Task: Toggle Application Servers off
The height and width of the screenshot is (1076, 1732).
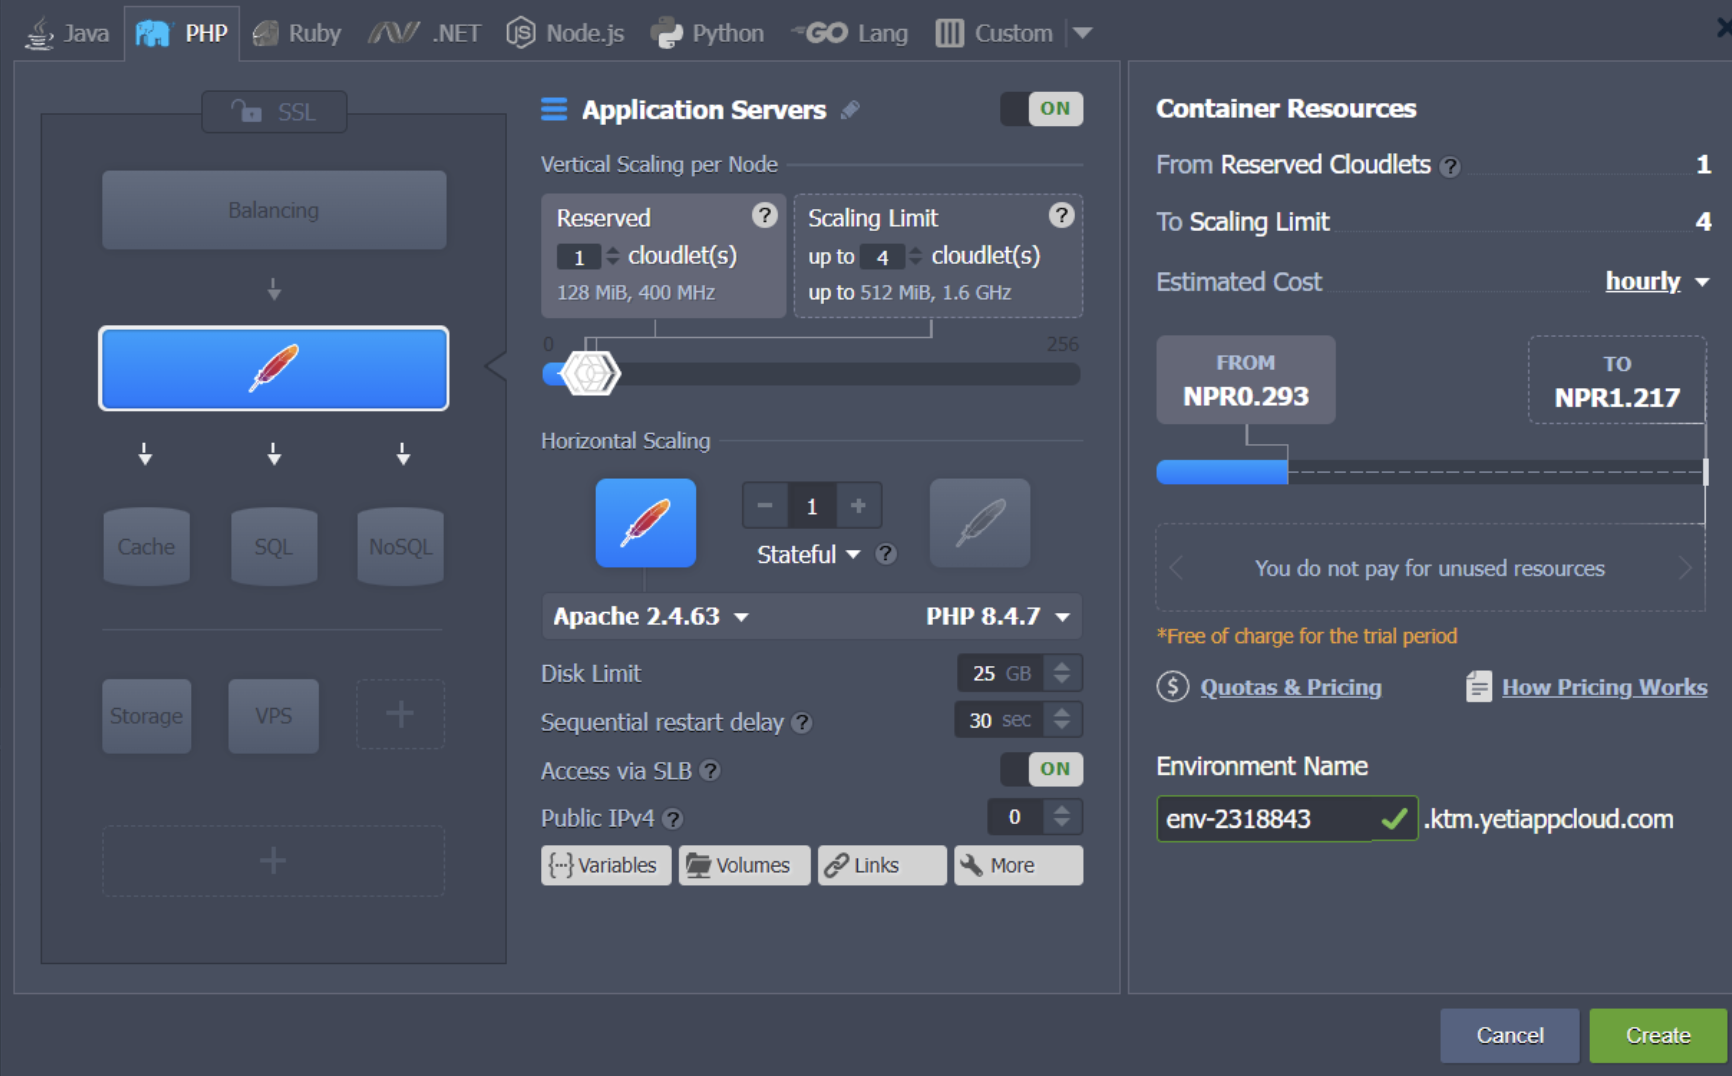Action: (x=1041, y=109)
